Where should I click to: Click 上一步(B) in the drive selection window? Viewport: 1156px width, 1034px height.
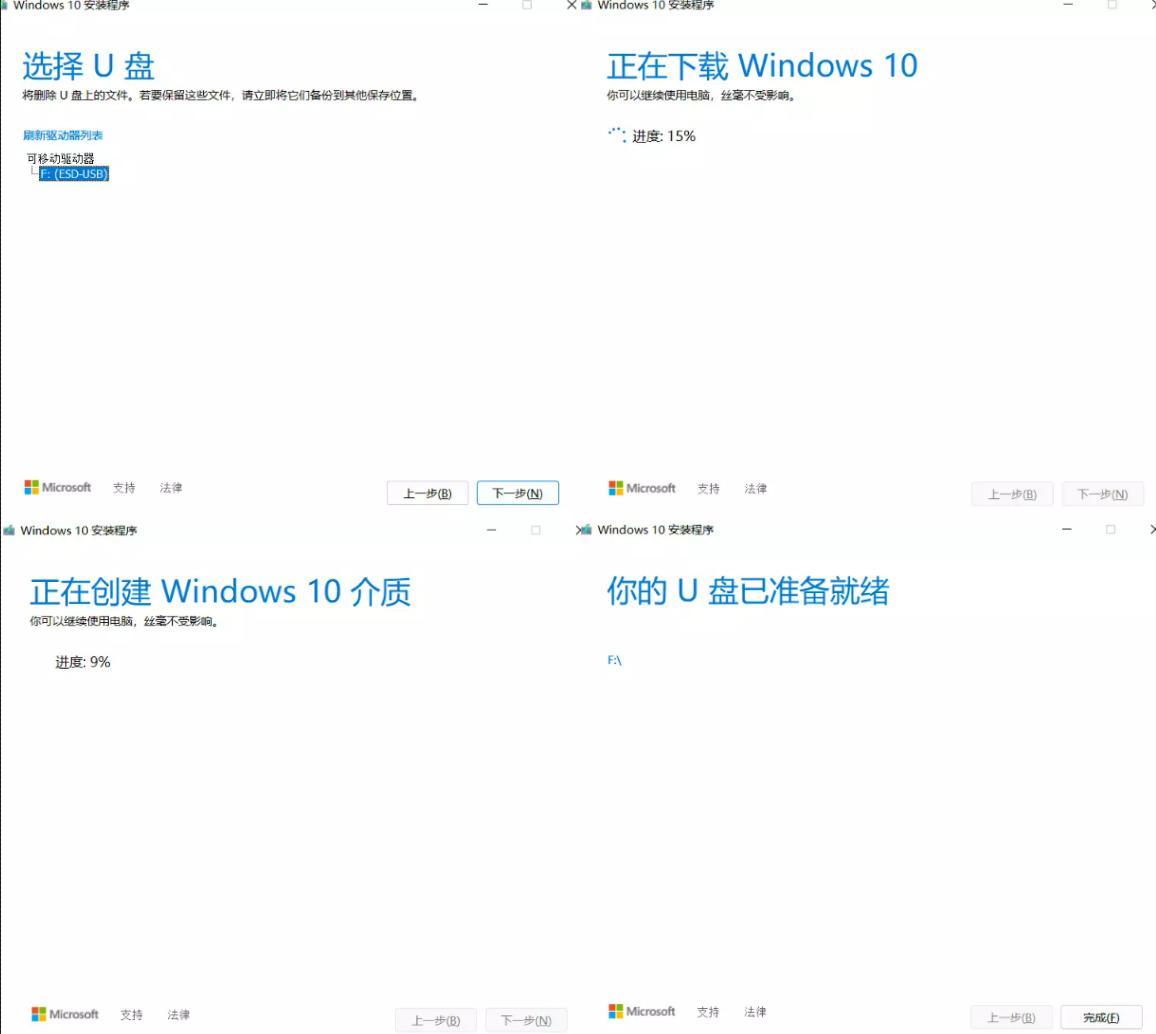coord(427,492)
